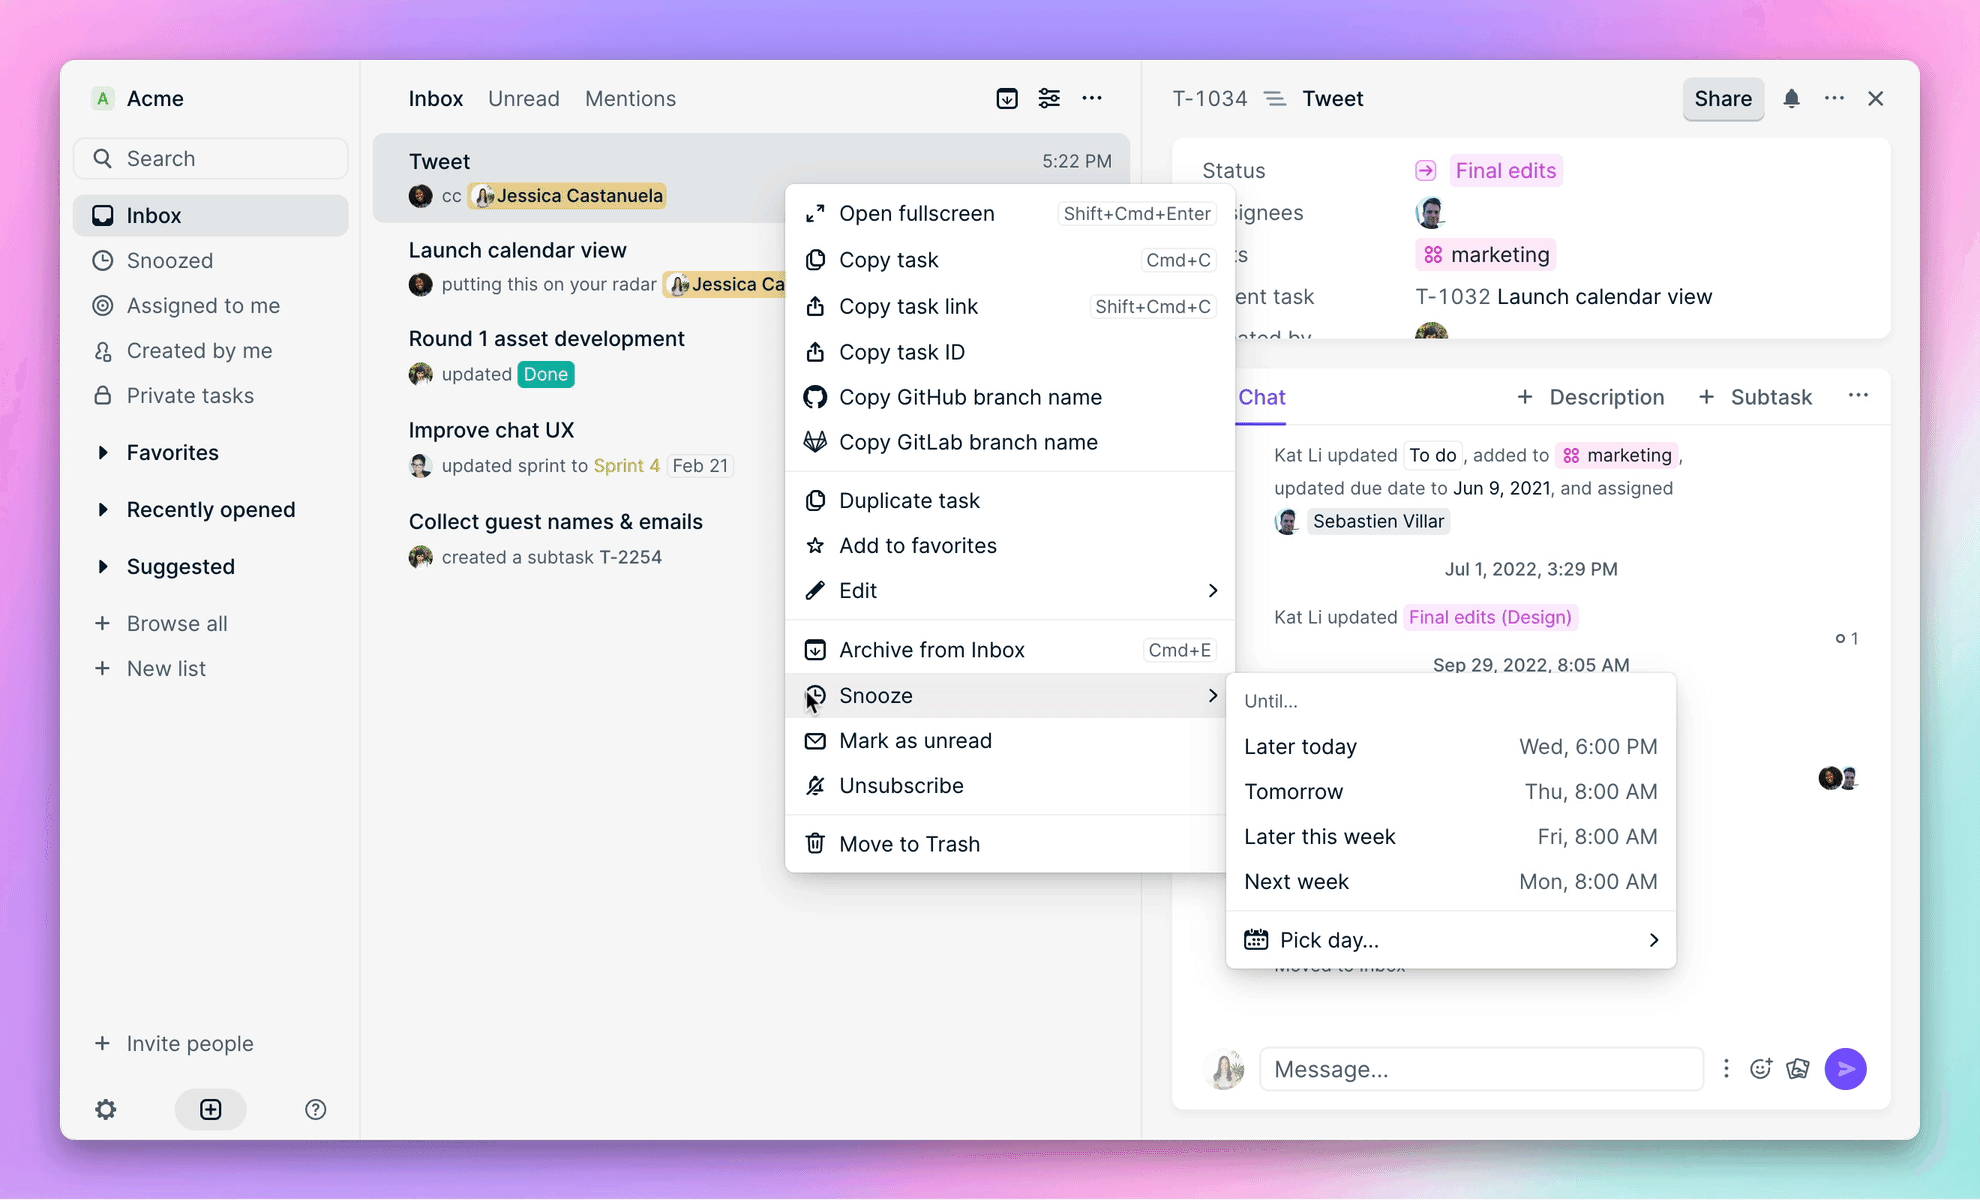The width and height of the screenshot is (1980, 1200).
Task: Click the task type icon beside T-1034
Action: click(1275, 98)
